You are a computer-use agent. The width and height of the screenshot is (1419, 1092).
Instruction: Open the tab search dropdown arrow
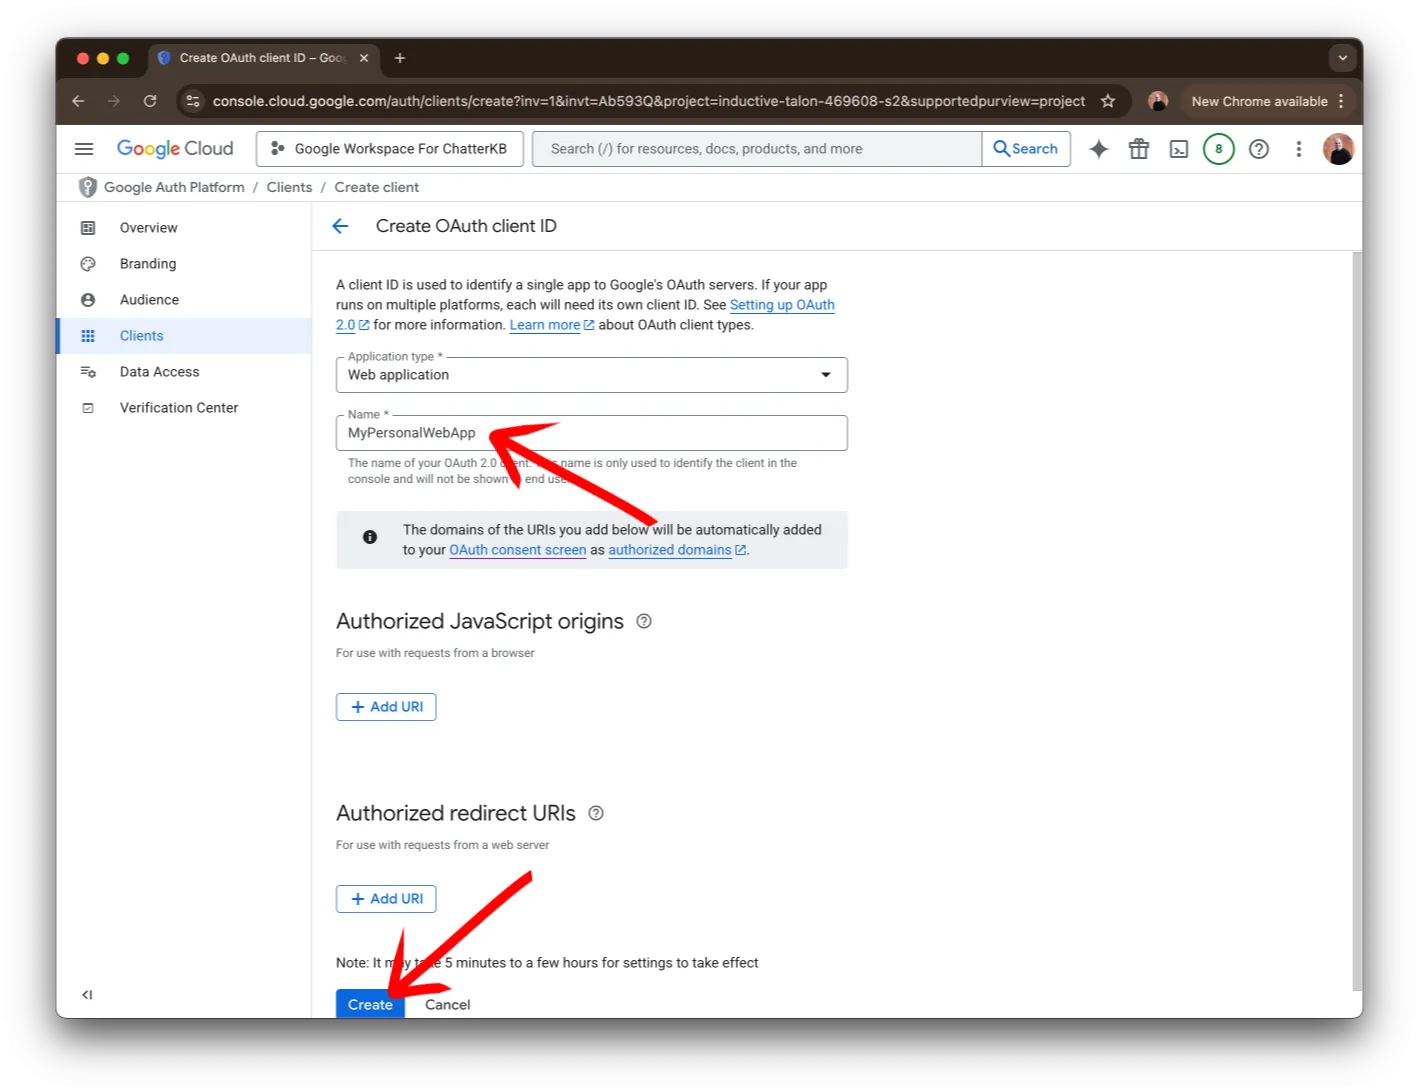1343,58
